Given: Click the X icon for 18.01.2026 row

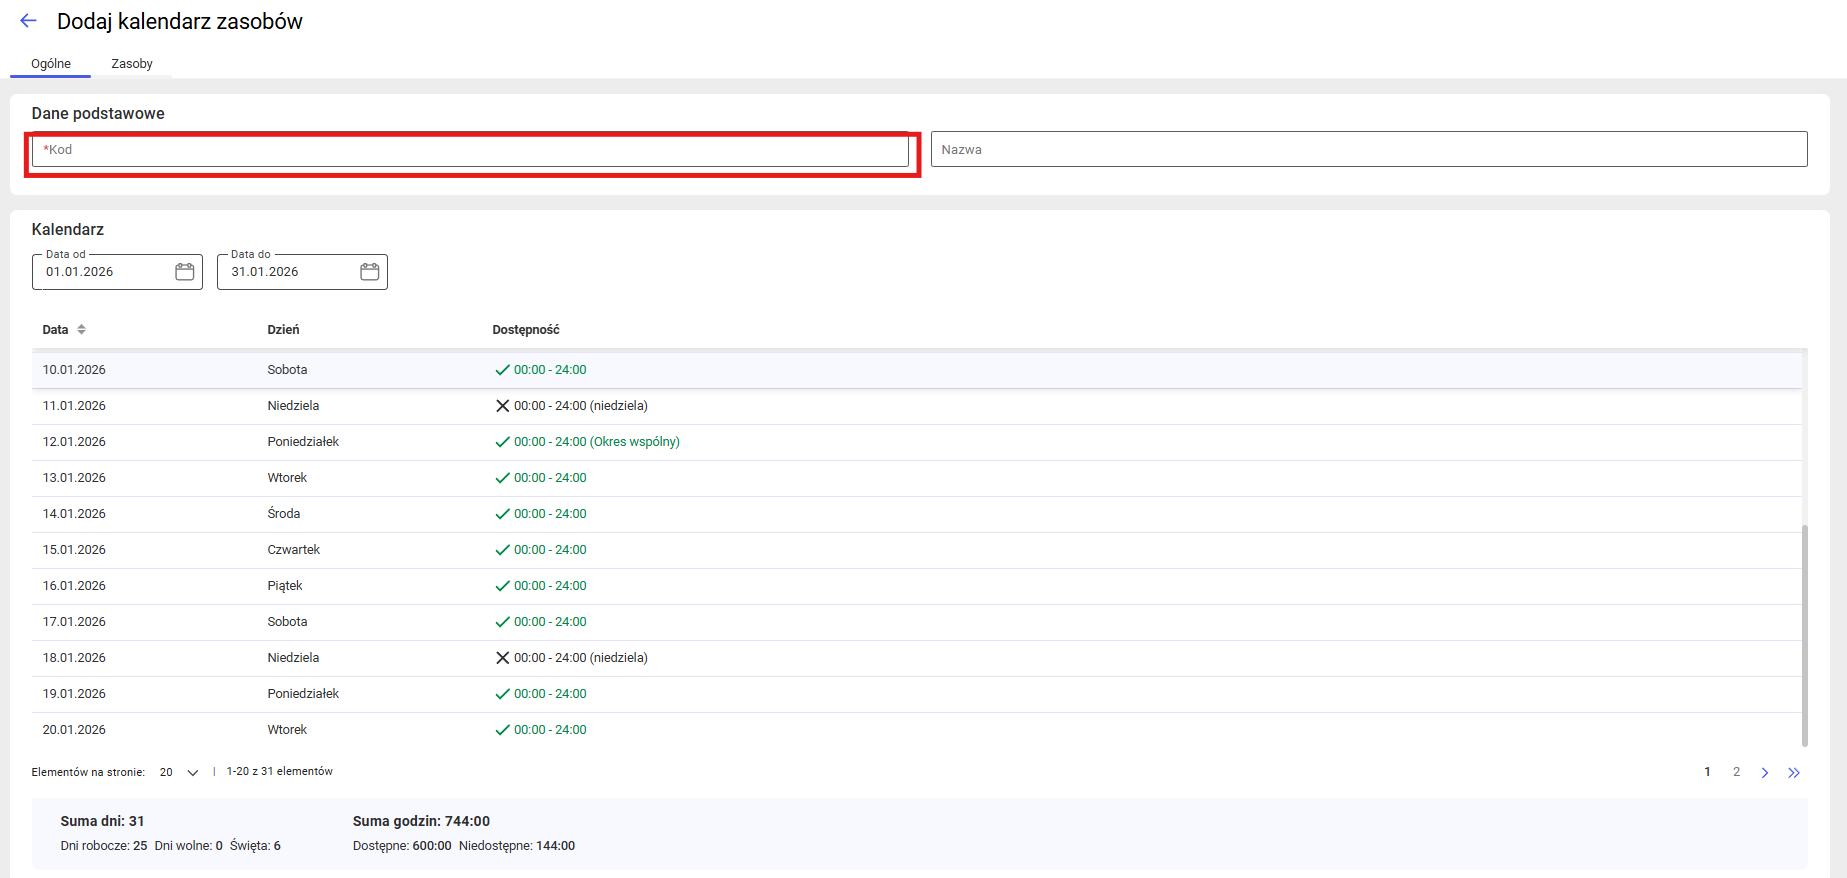Looking at the screenshot, I should coord(503,658).
